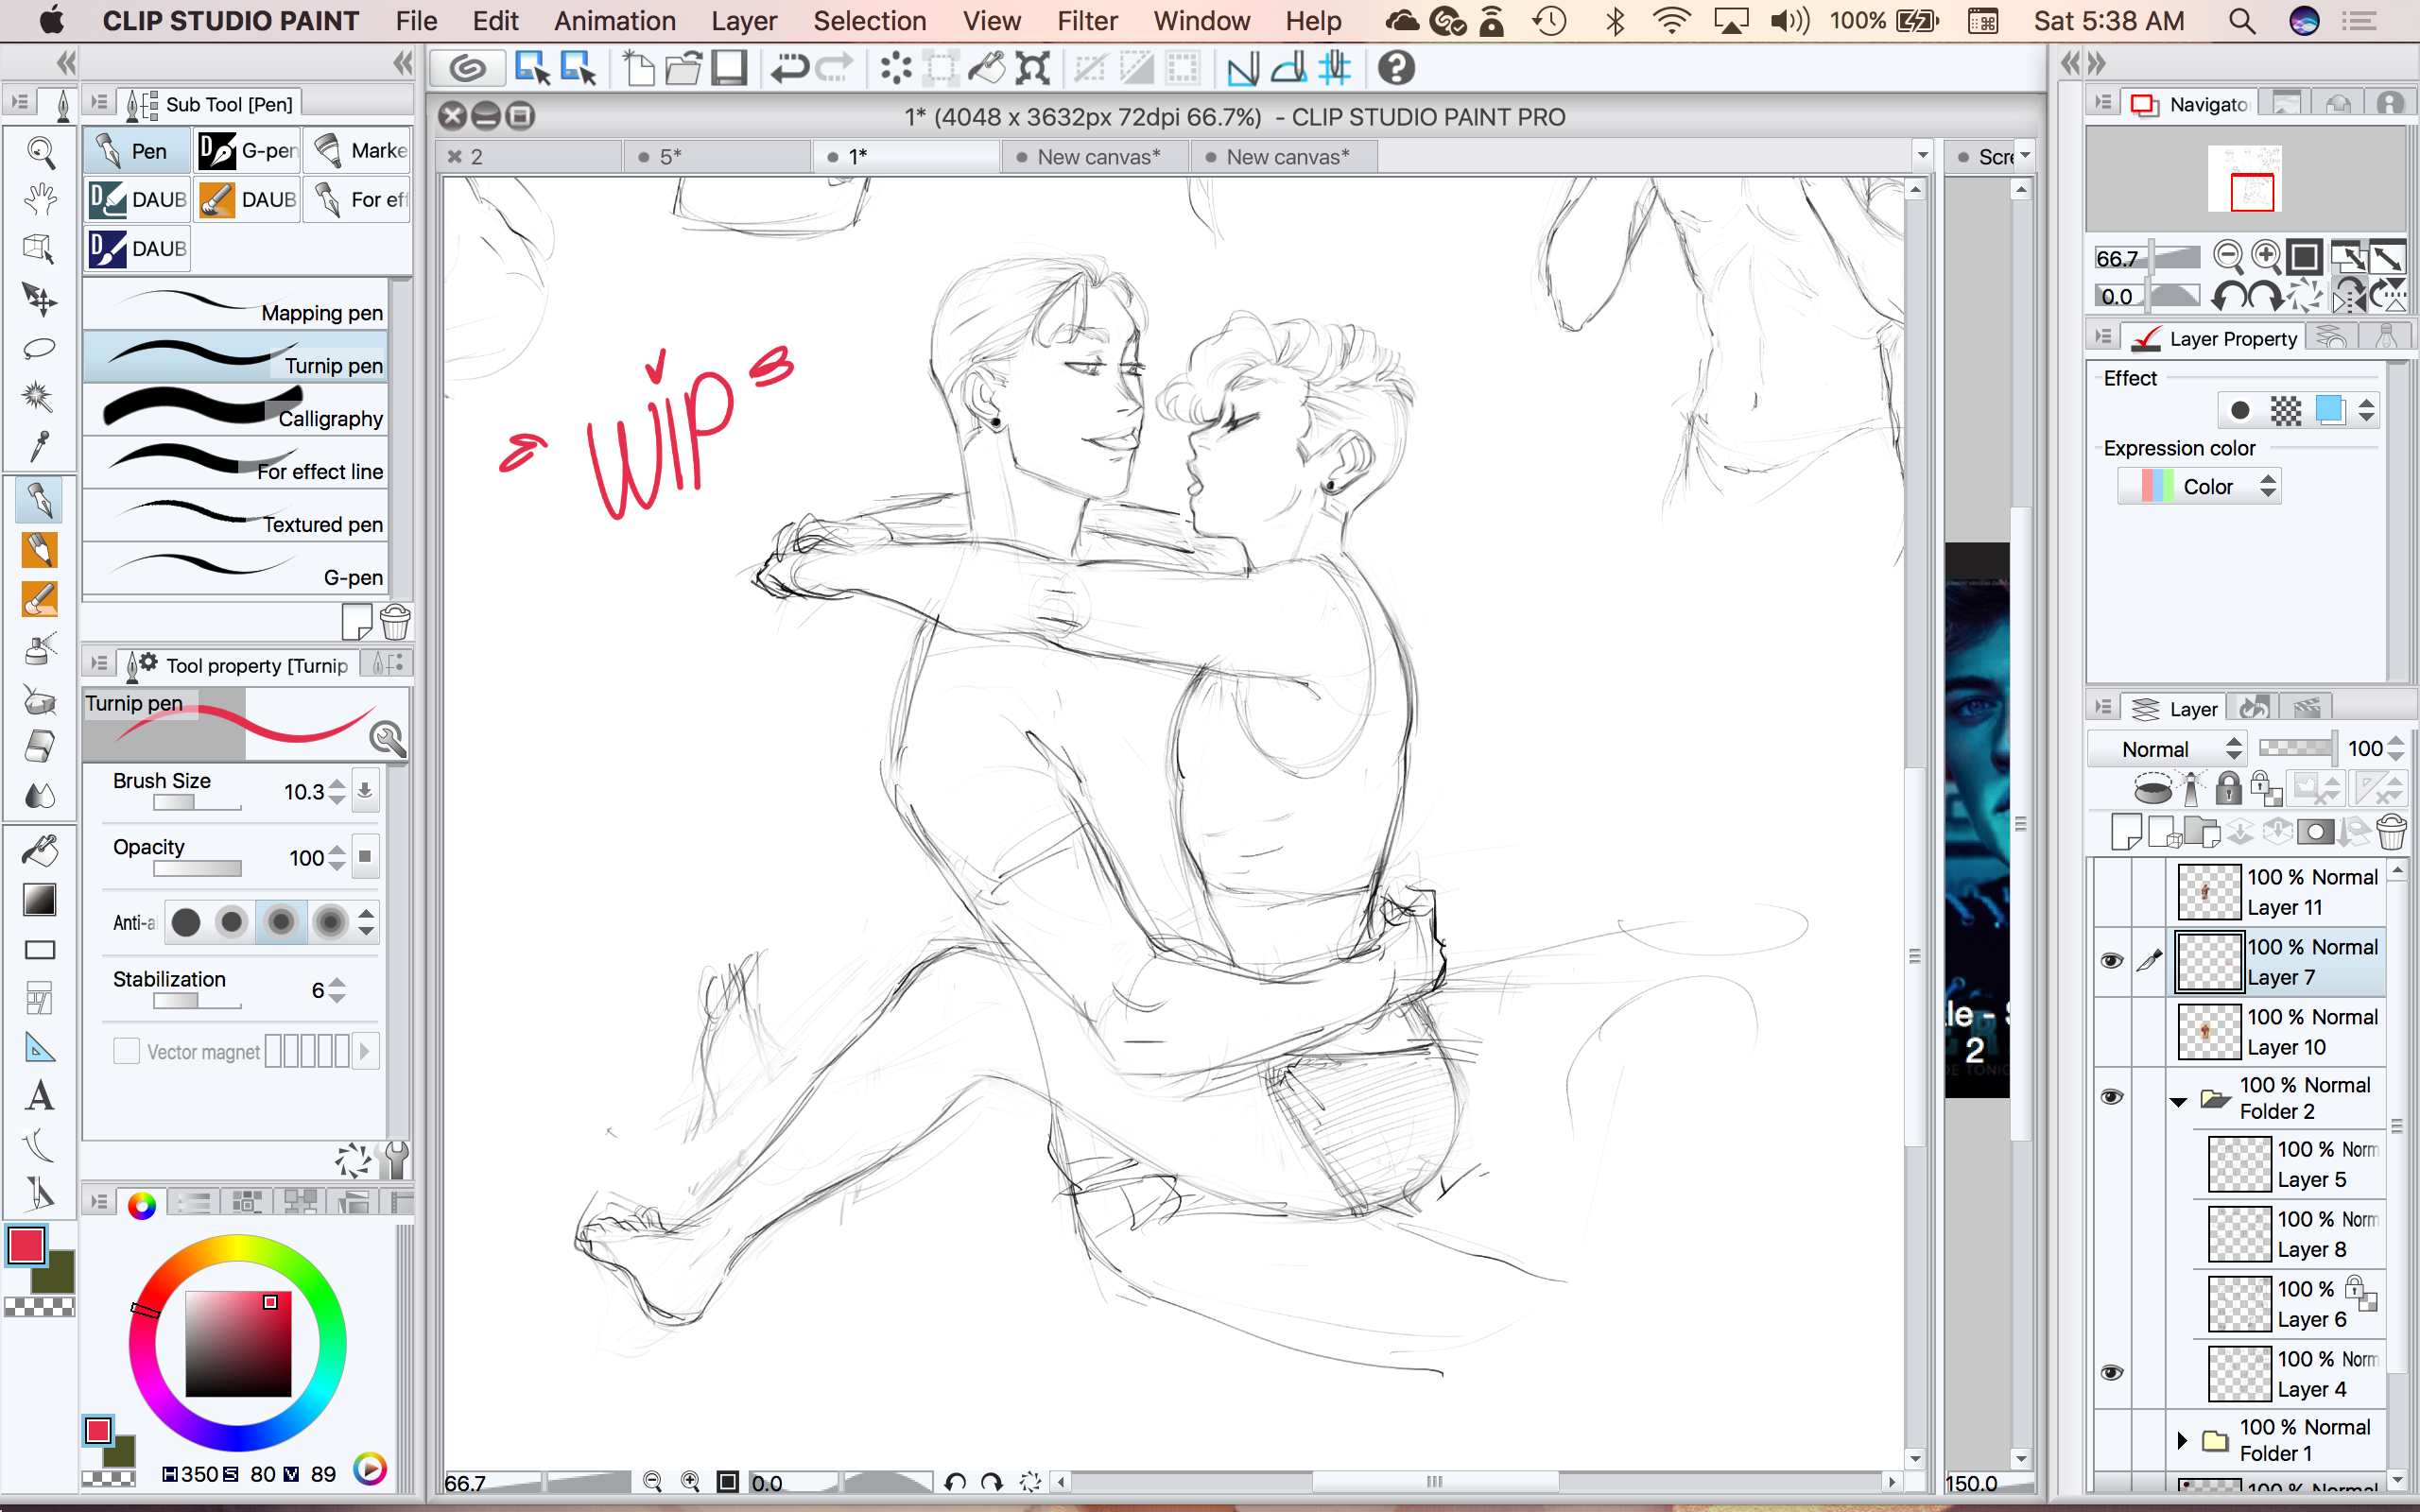This screenshot has height=1512, width=2420.
Task: Show Layer 10 via its visibility box
Action: (2111, 1031)
